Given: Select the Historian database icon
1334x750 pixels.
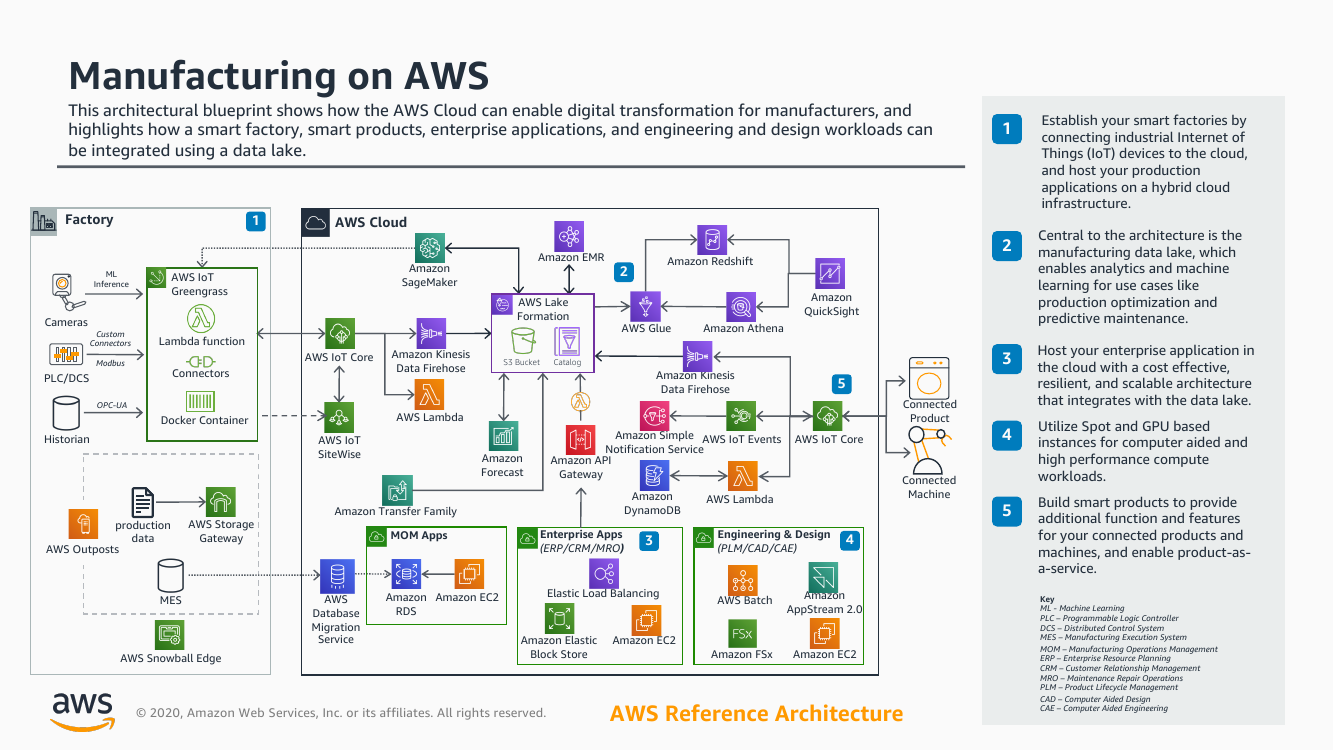Looking at the screenshot, I should pyautogui.click(x=66, y=413).
